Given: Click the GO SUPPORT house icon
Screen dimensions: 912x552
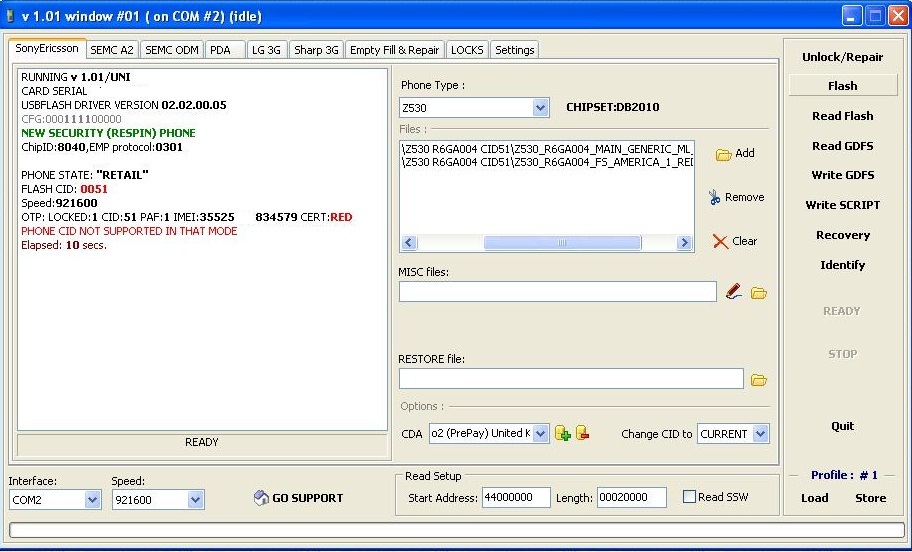Looking at the screenshot, I should coord(261,498).
